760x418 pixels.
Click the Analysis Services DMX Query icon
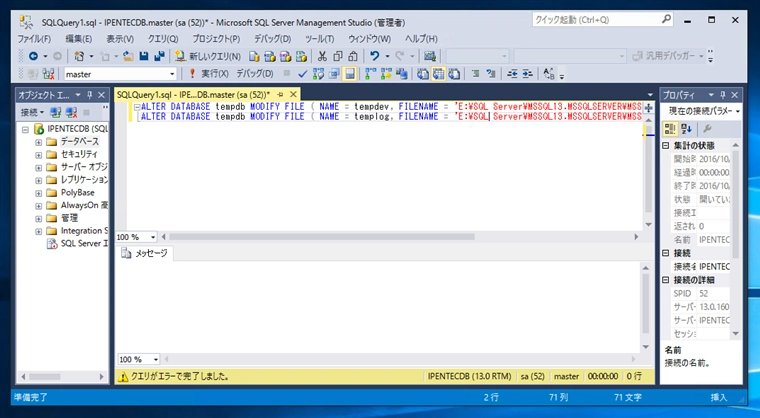[x=285, y=56]
